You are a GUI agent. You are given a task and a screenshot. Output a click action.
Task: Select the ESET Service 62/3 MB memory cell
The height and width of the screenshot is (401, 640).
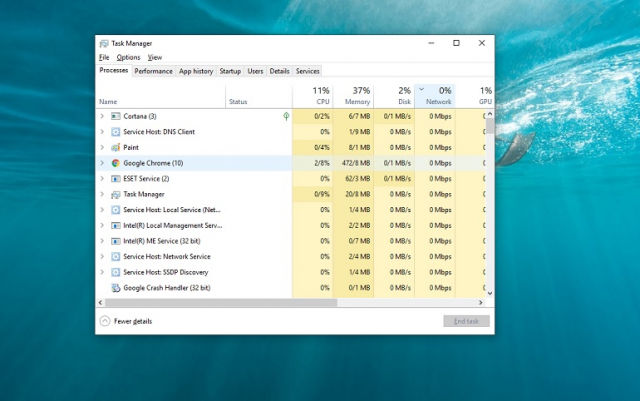[353, 178]
